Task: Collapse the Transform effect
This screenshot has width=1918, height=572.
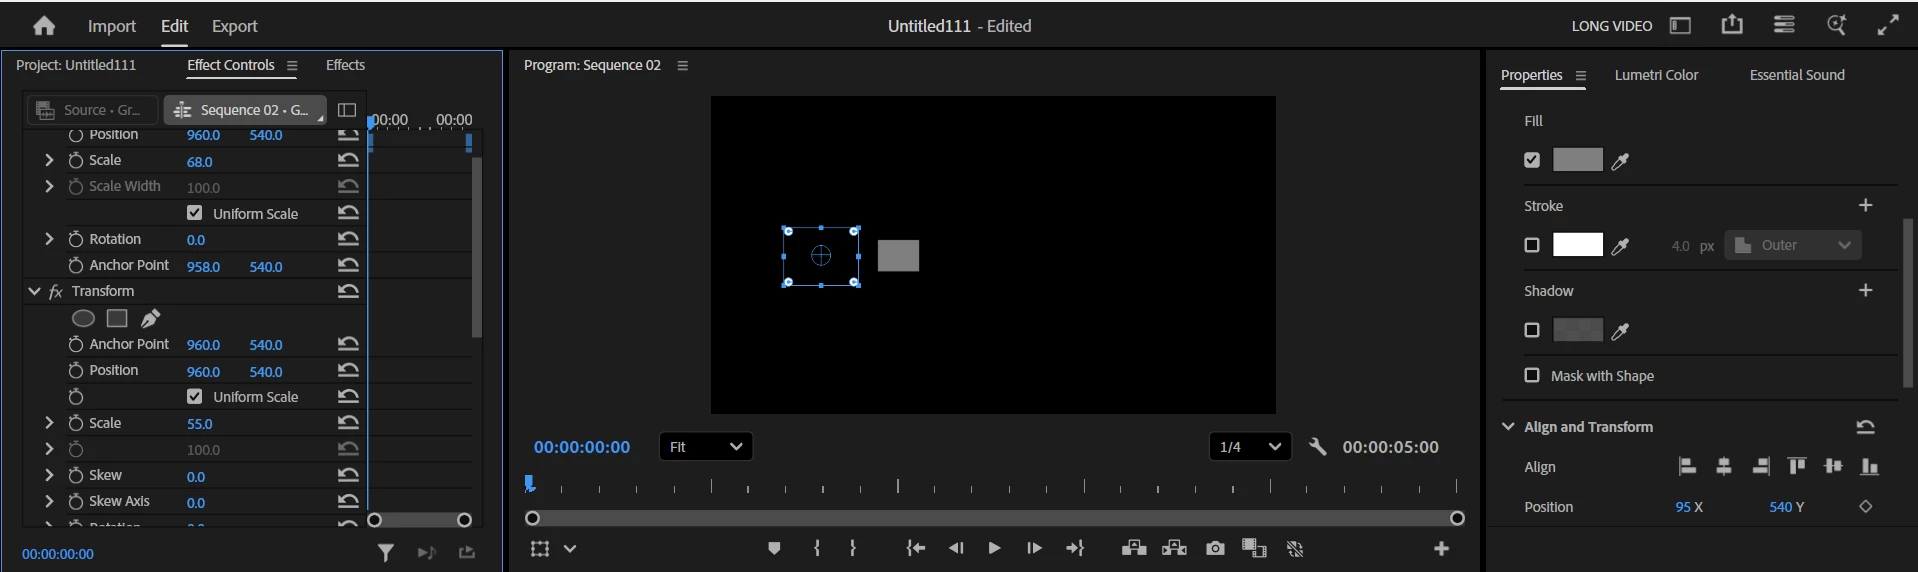Action: 34,291
